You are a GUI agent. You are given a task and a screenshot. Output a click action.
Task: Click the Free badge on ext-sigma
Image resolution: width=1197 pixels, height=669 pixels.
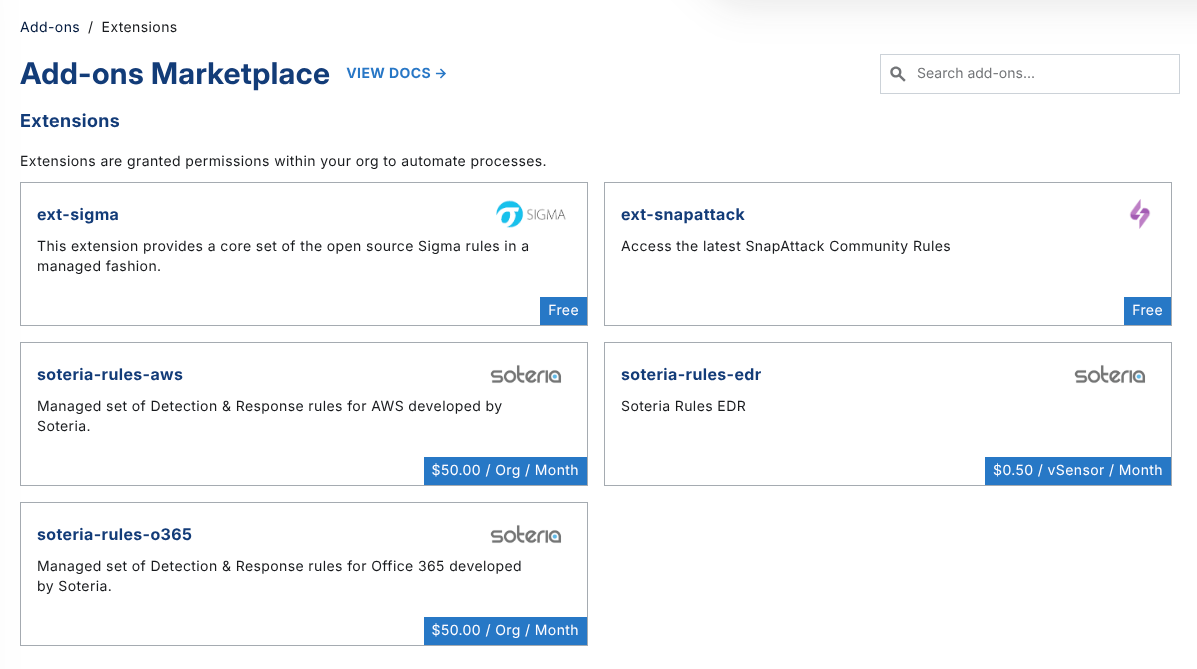[x=563, y=311]
